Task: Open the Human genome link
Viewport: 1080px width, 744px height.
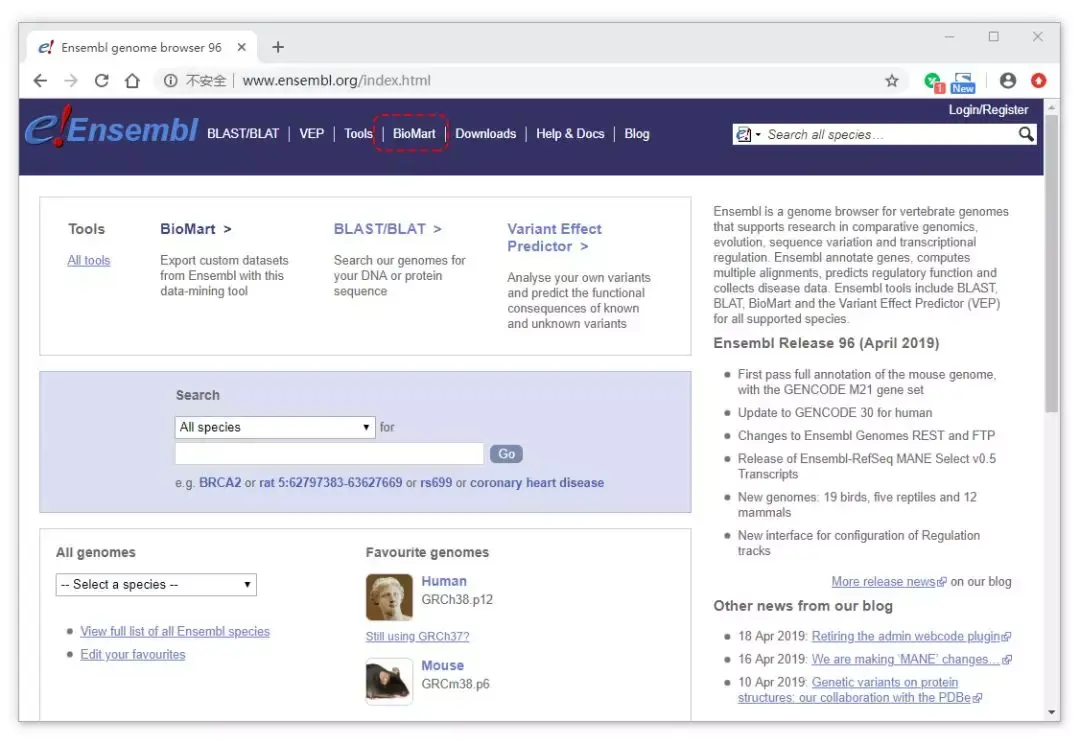Action: [x=444, y=581]
